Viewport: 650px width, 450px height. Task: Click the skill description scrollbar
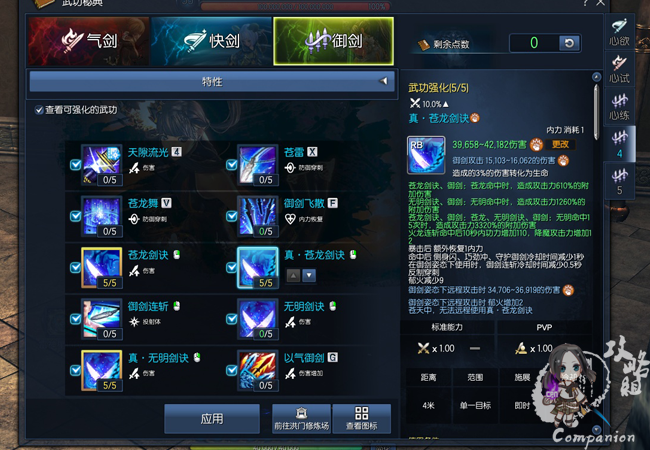pos(596,112)
